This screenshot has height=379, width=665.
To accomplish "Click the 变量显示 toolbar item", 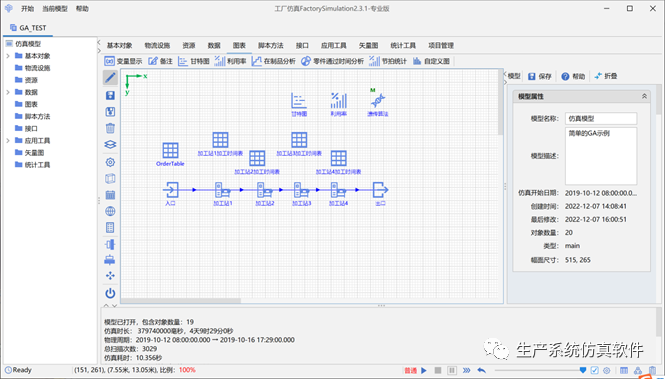I will (x=124, y=61).
